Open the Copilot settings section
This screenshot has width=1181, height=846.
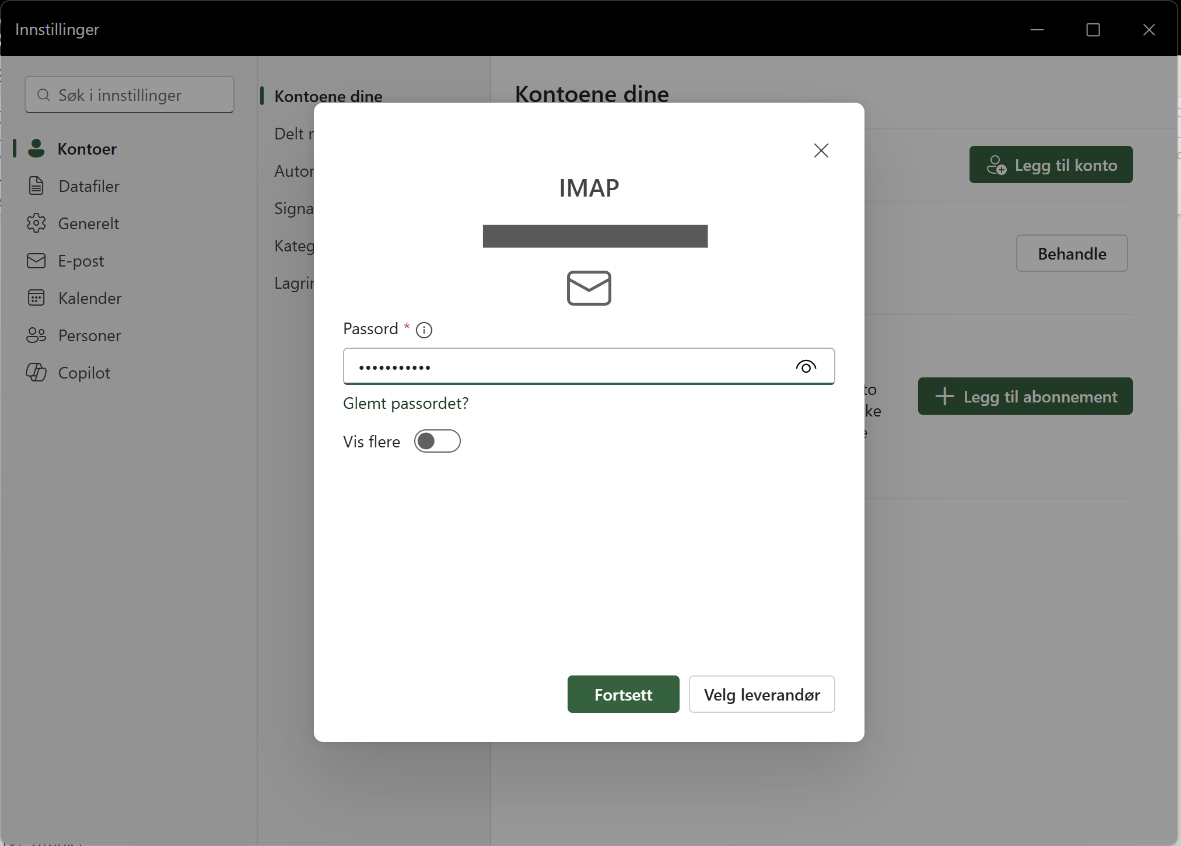(x=128, y=372)
